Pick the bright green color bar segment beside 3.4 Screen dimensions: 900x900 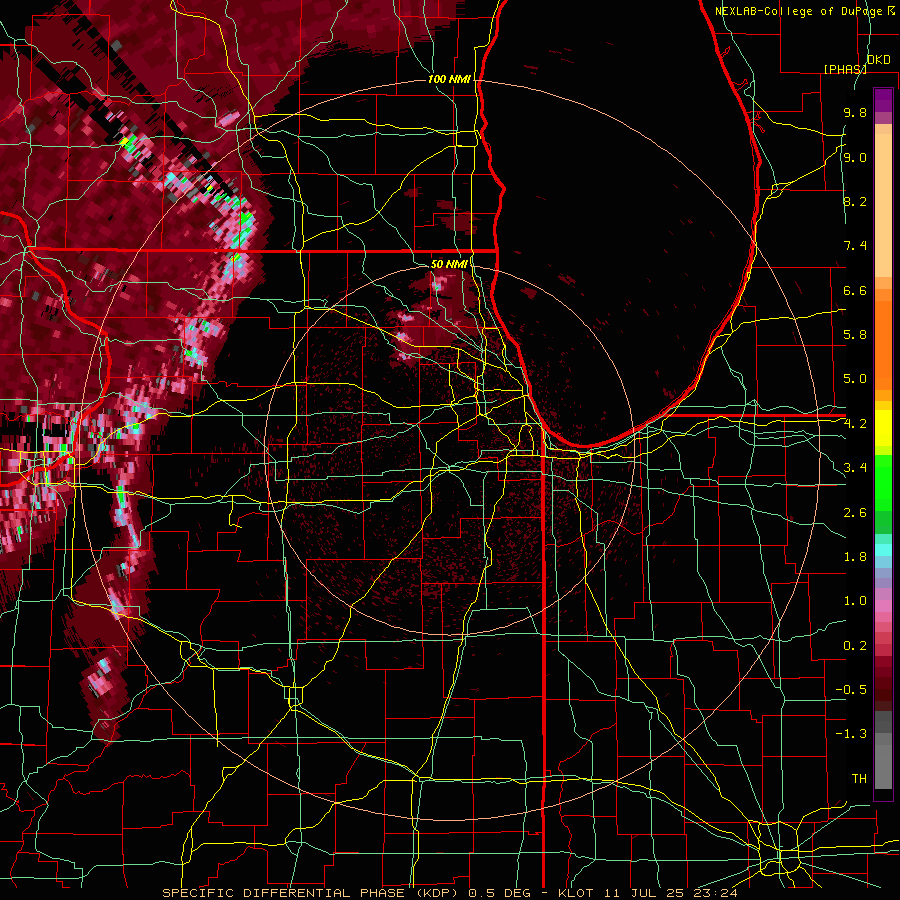[883, 482]
